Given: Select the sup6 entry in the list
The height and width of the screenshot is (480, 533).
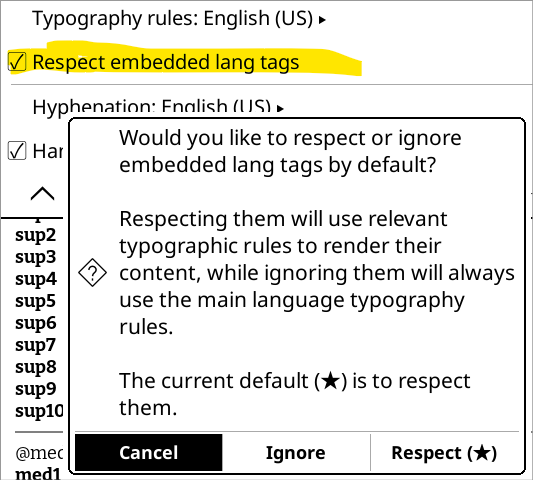Looking at the screenshot, I should click(35, 323).
